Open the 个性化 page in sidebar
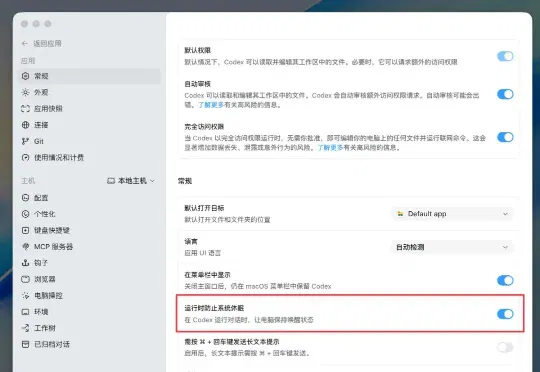This screenshot has height=372, width=540. tap(90, 214)
